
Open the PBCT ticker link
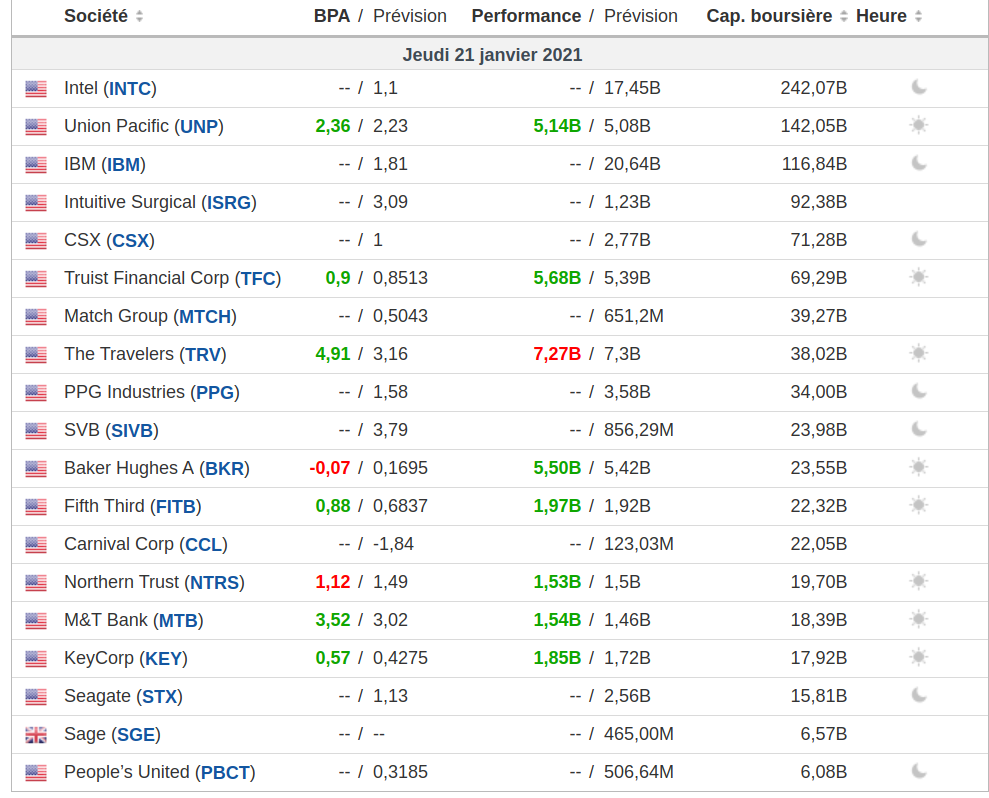coord(225,772)
